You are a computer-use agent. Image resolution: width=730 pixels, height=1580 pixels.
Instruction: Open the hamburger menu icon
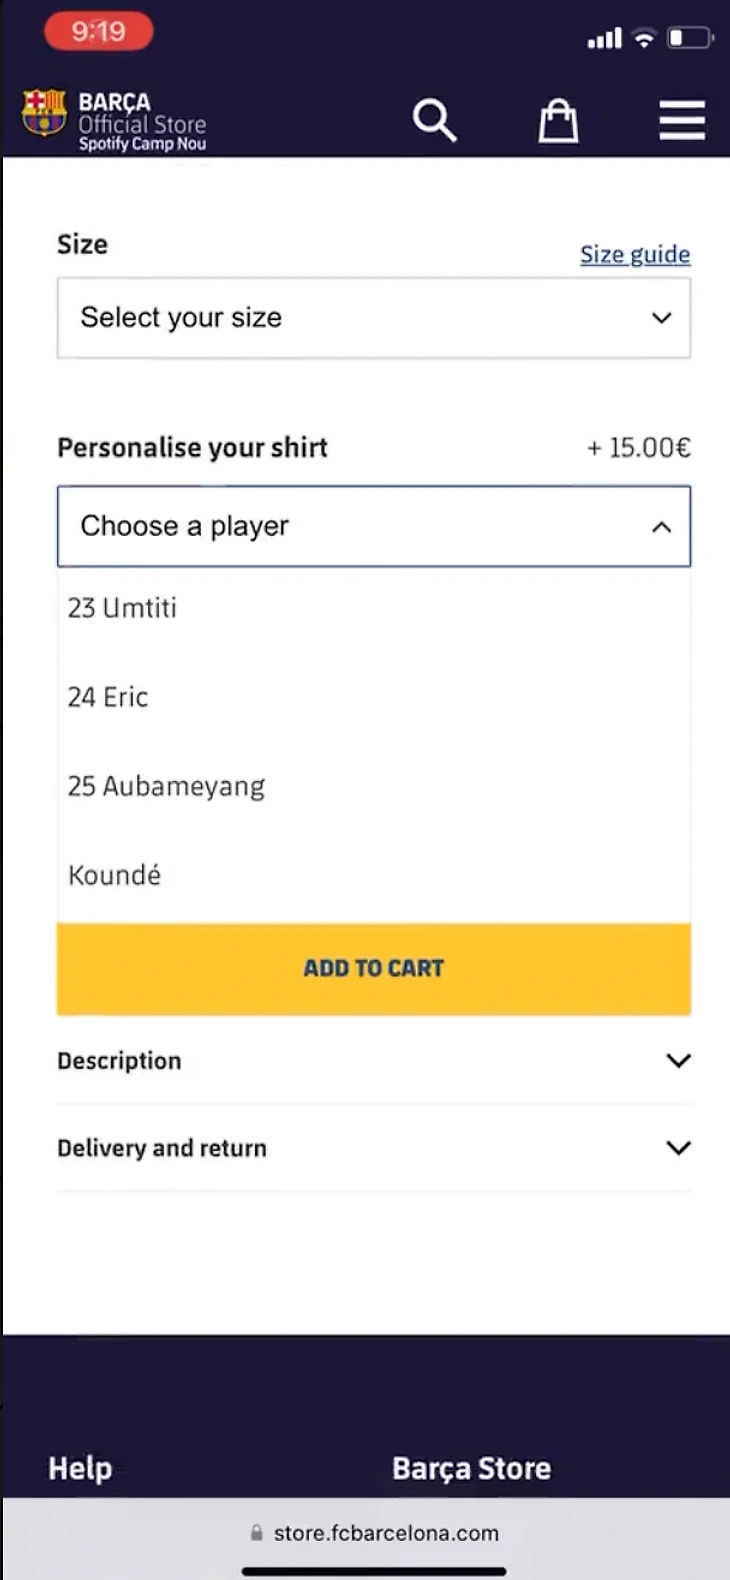coord(682,121)
